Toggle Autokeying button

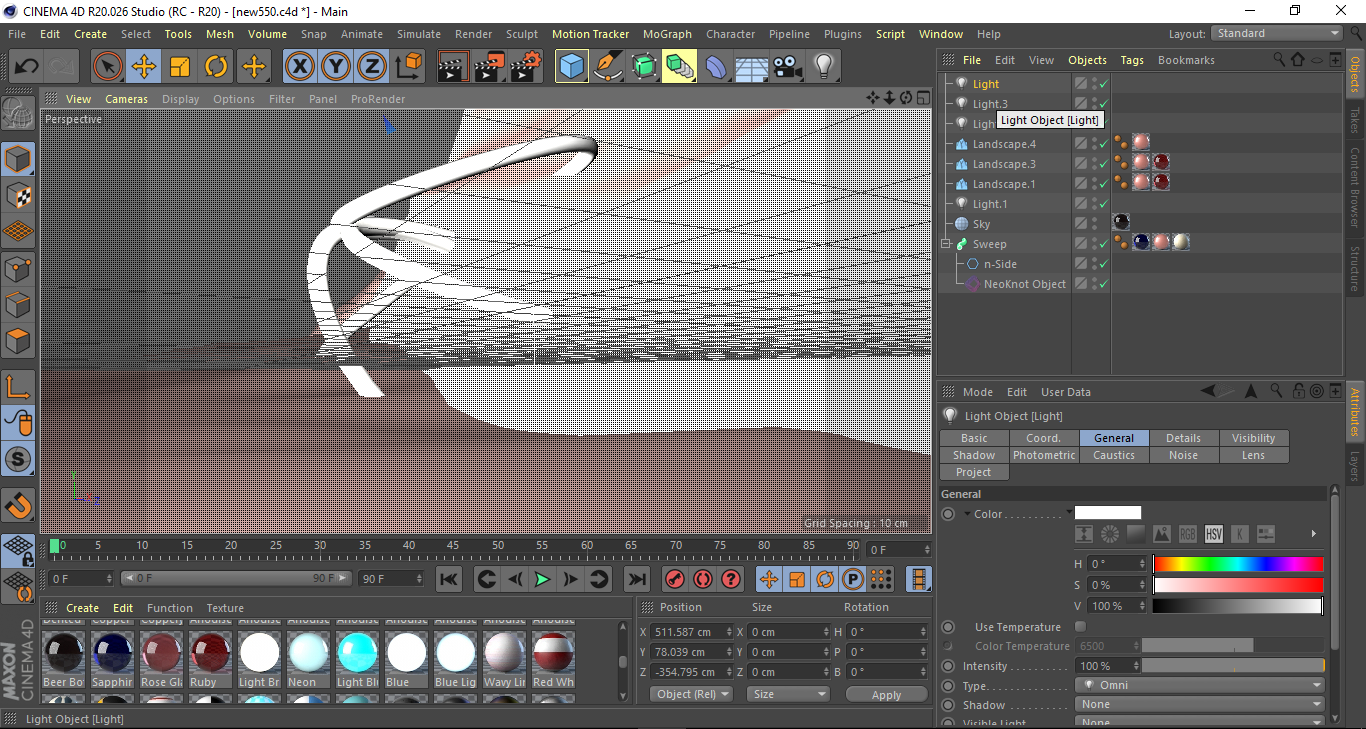coord(703,579)
